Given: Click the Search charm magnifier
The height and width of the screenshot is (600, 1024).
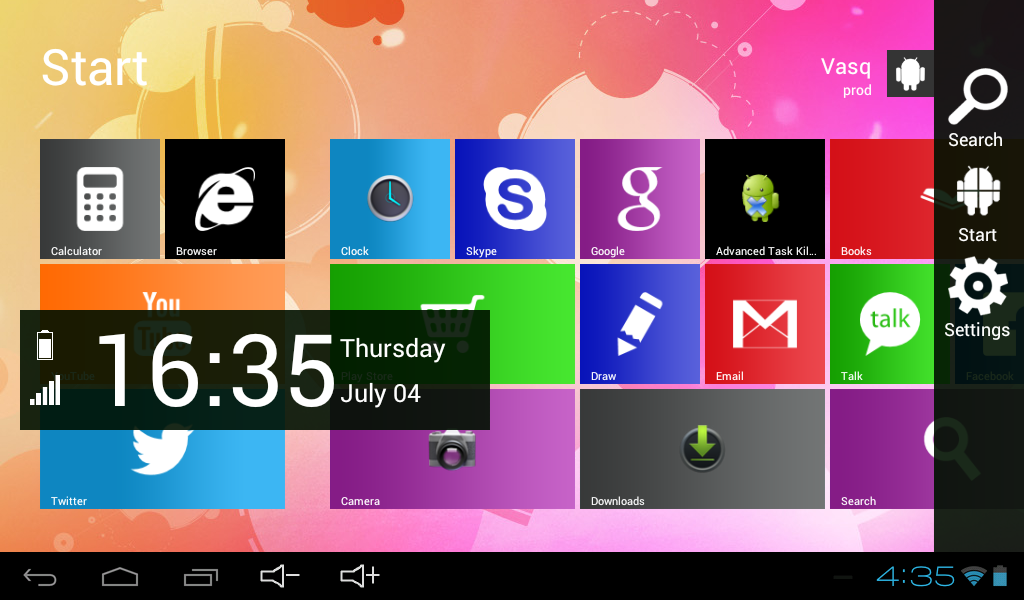Looking at the screenshot, I should (978, 97).
